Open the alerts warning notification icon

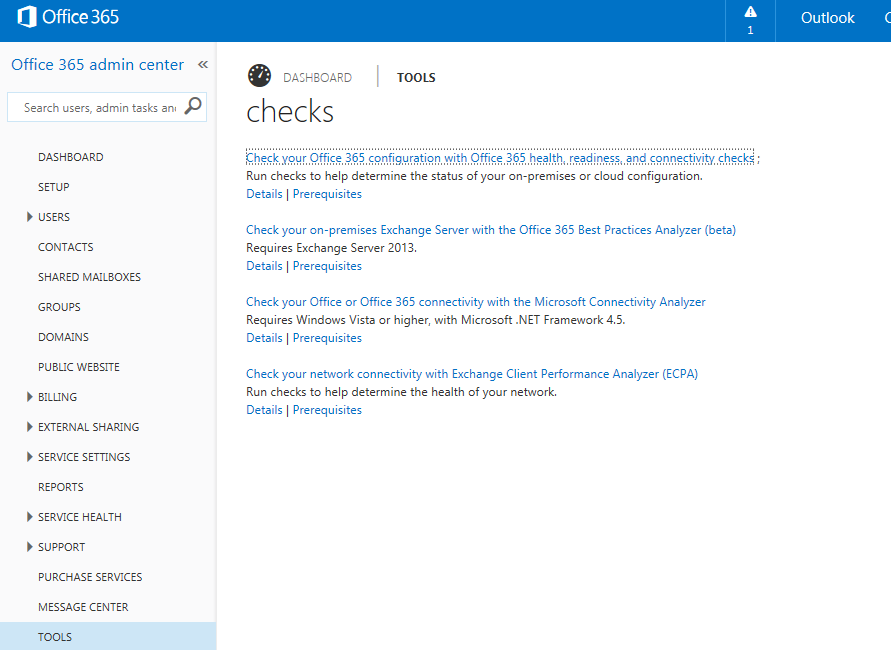point(750,12)
